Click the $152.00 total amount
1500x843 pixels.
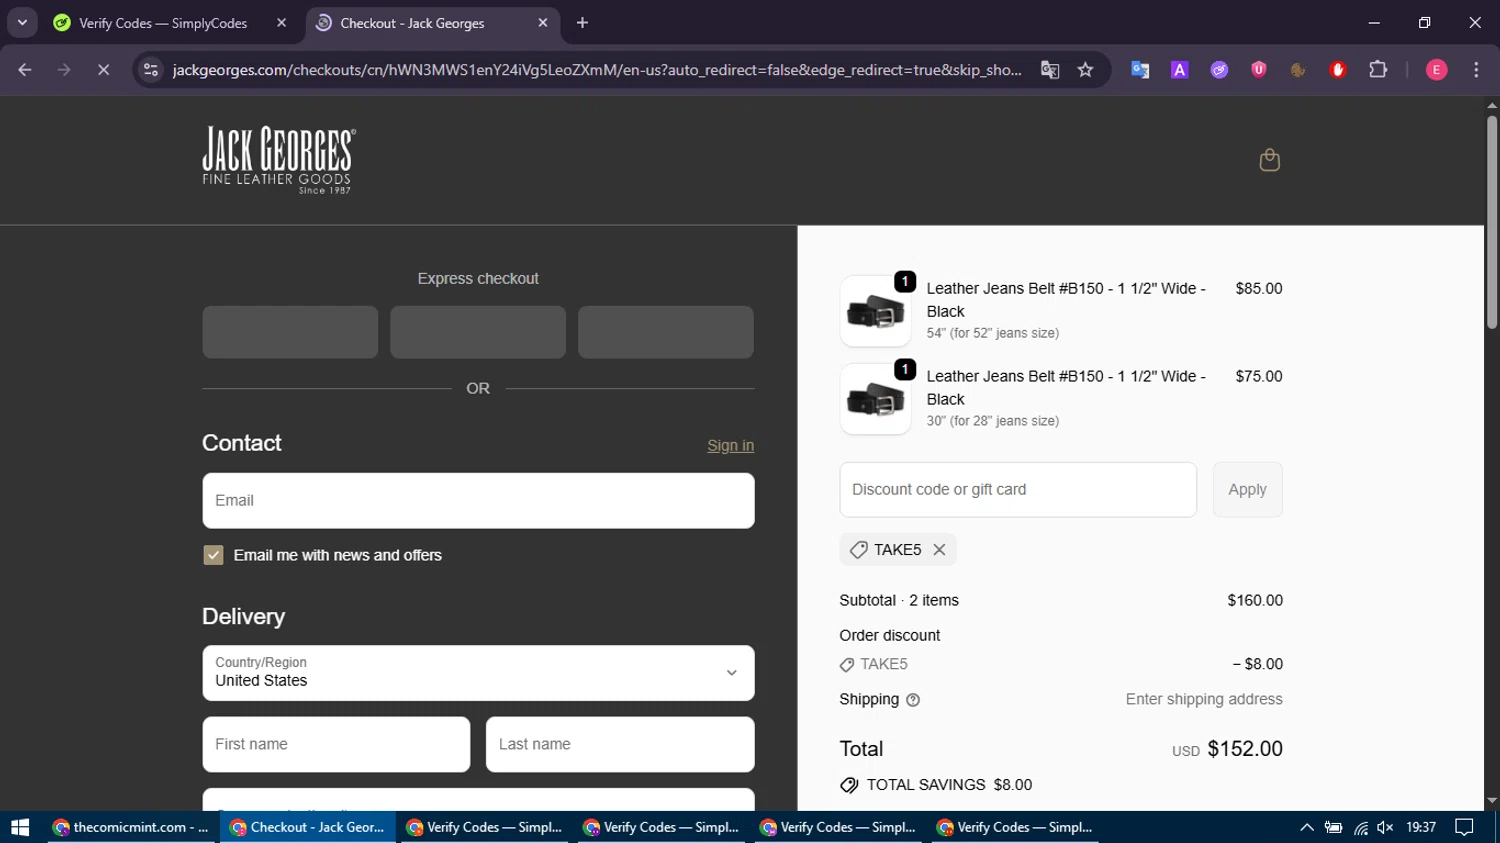pyautogui.click(x=1245, y=749)
